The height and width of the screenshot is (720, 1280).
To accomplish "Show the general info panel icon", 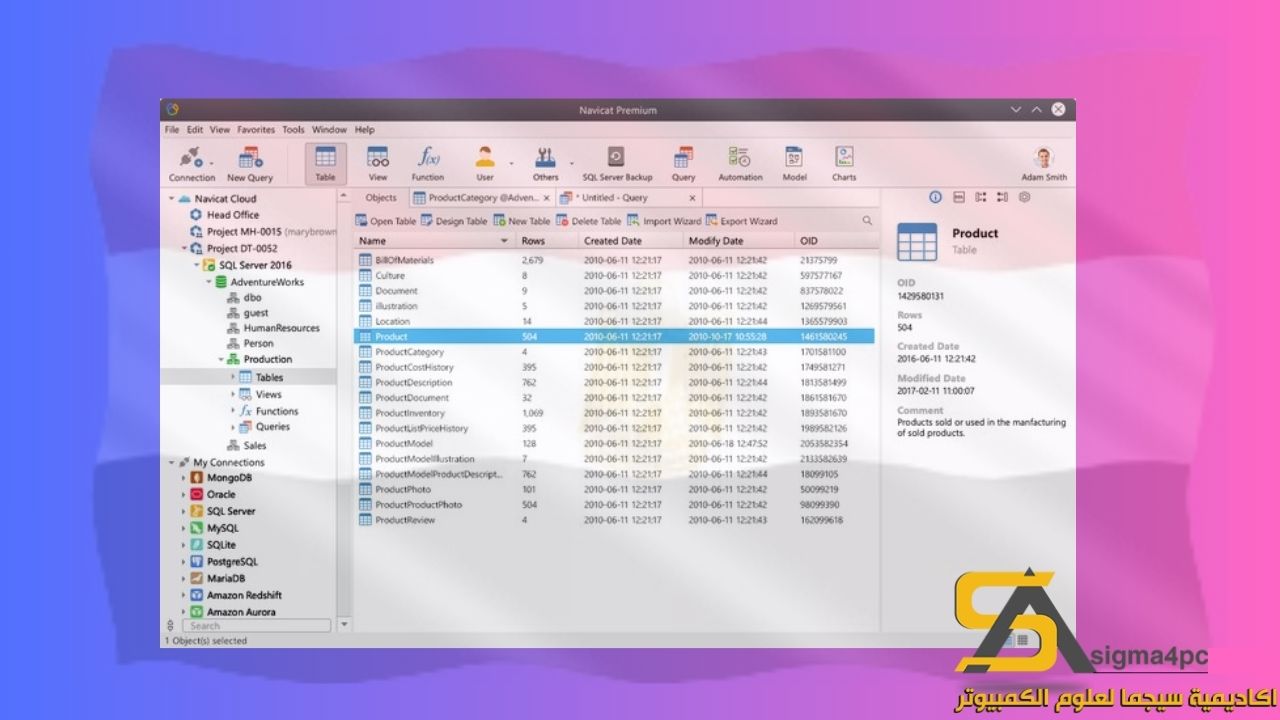I will pos(936,197).
